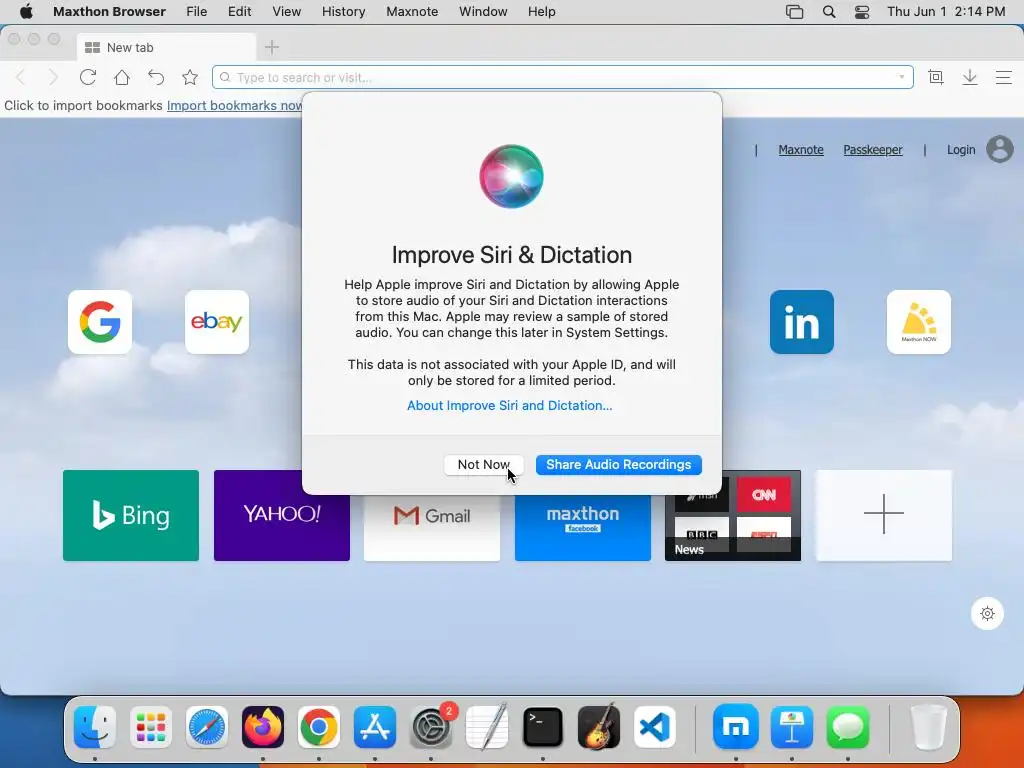Image resolution: width=1024 pixels, height=768 pixels.
Task: Click the Not Now button
Action: point(483,464)
